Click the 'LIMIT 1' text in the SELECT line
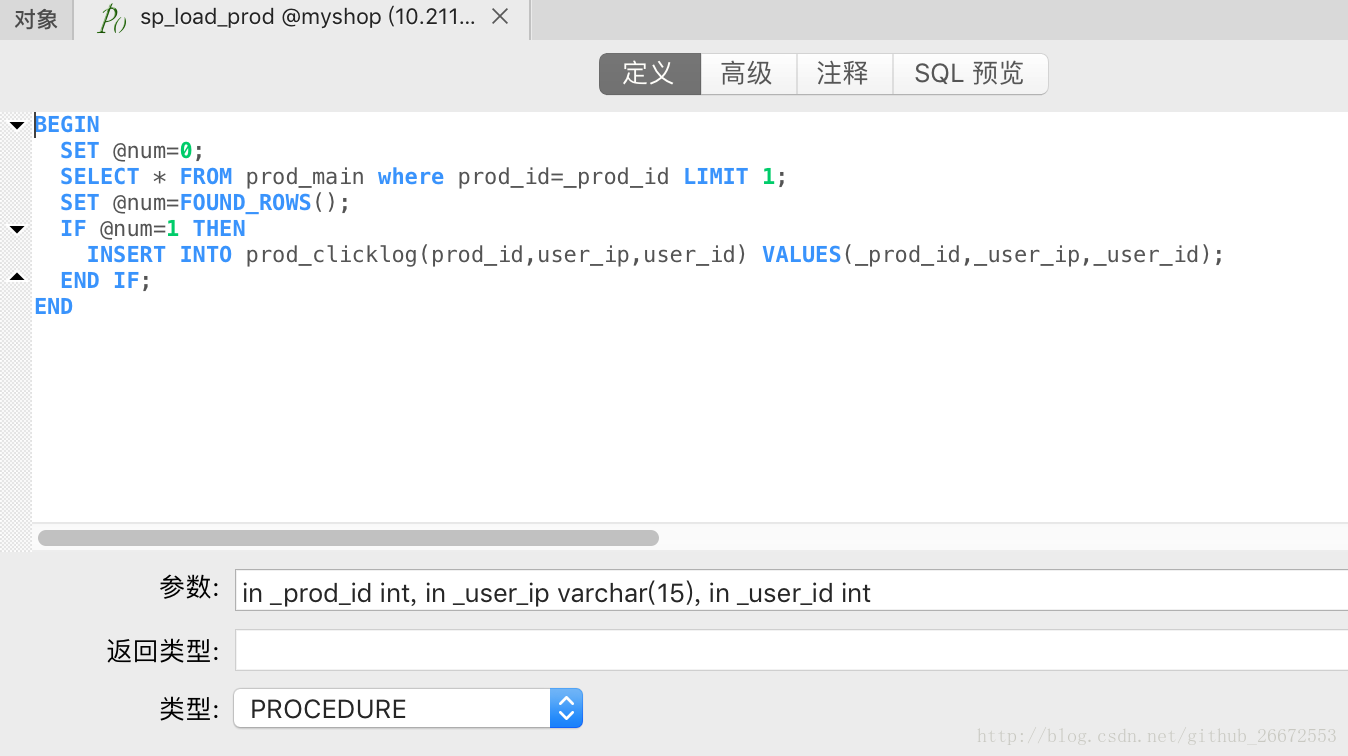This screenshot has width=1348, height=756. pos(729,177)
